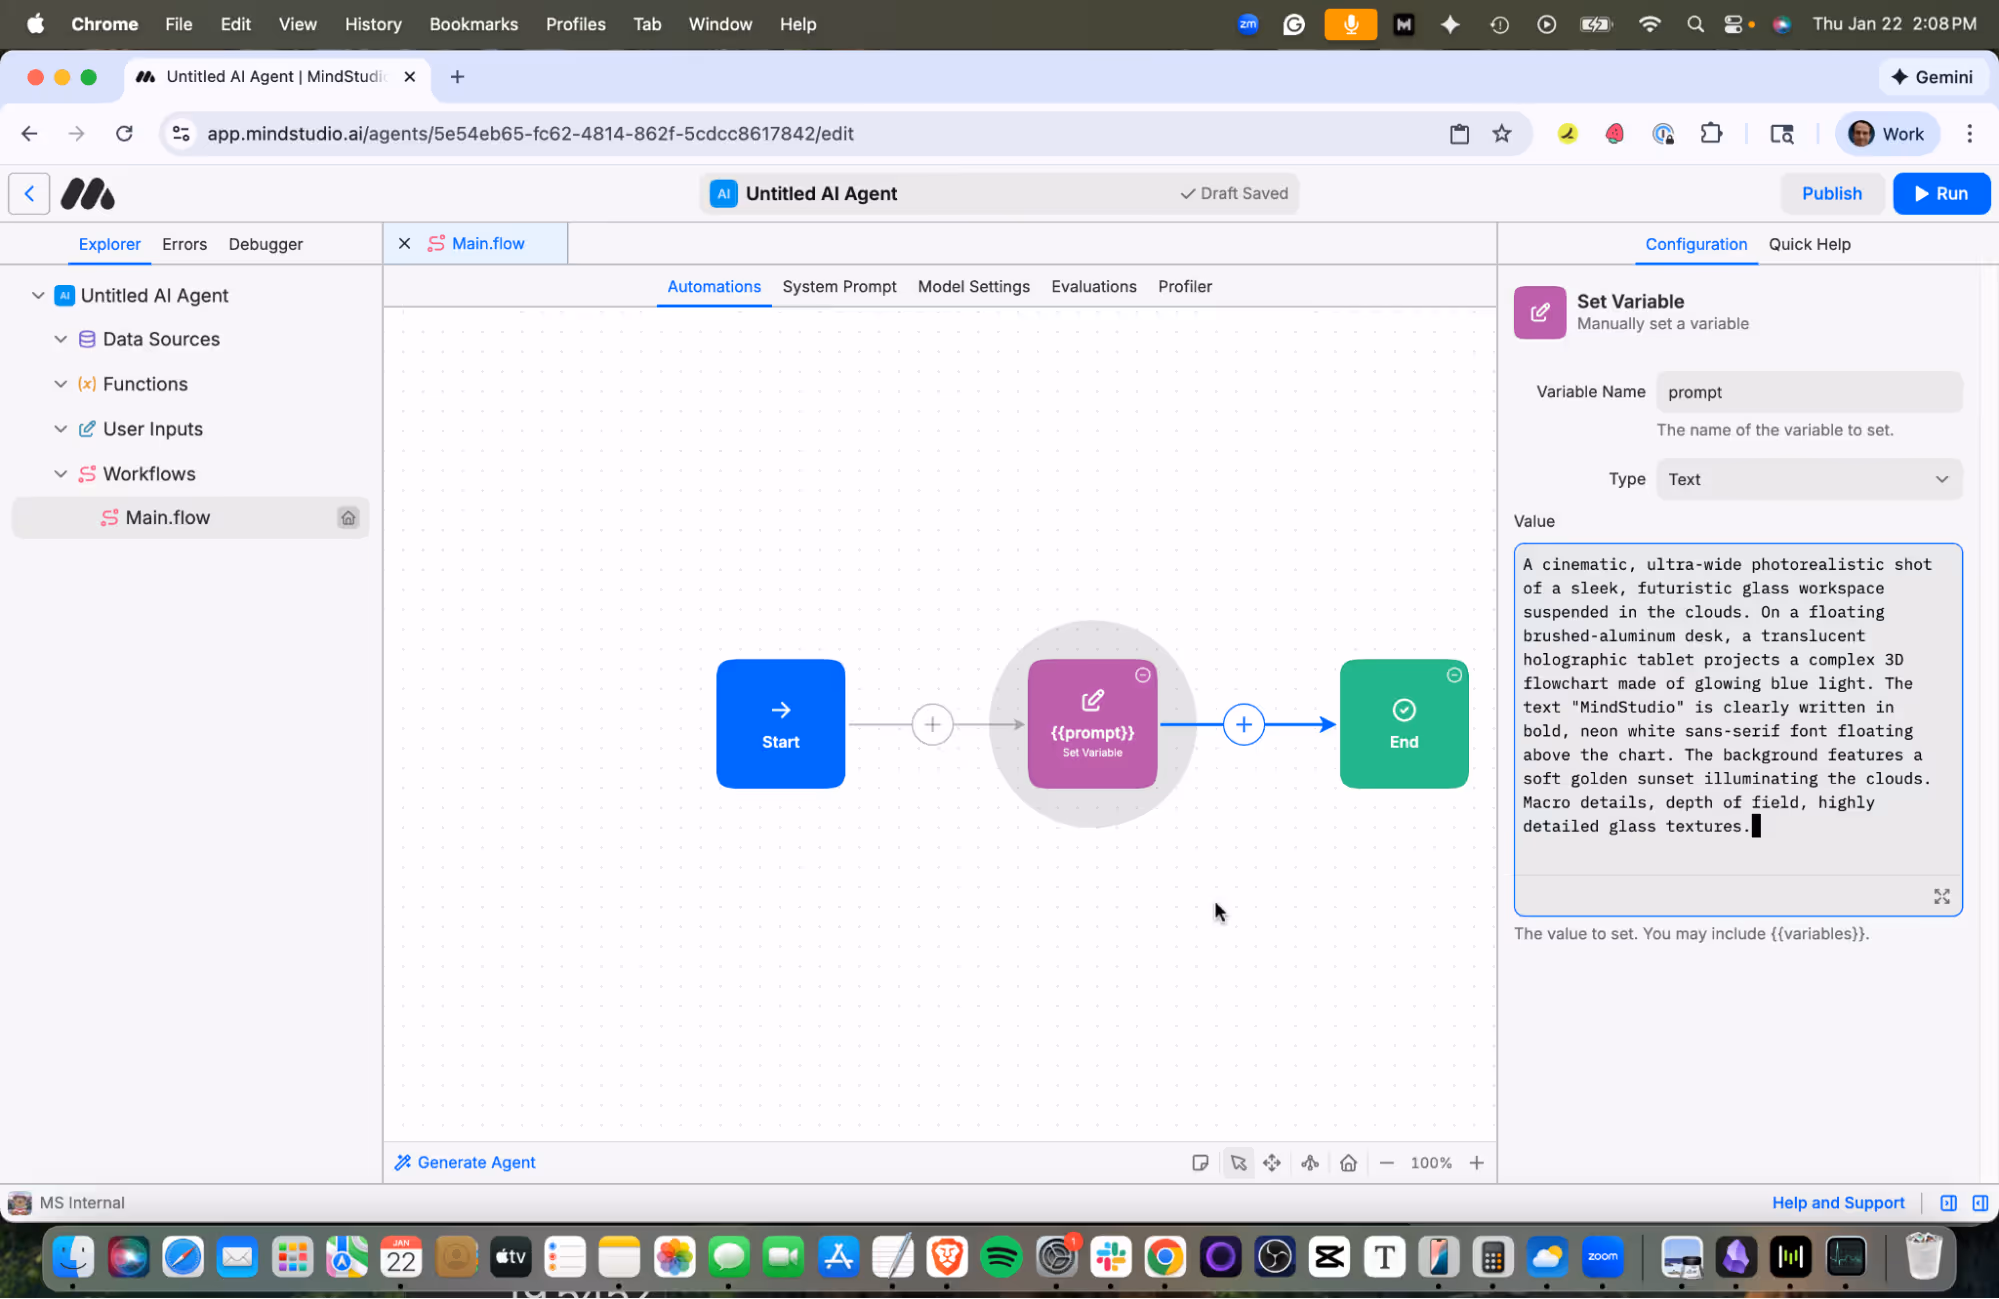Screen dimensions: 1999x1299
Task: Open Bookmarks in the Chrome menu bar
Action: point(473,24)
